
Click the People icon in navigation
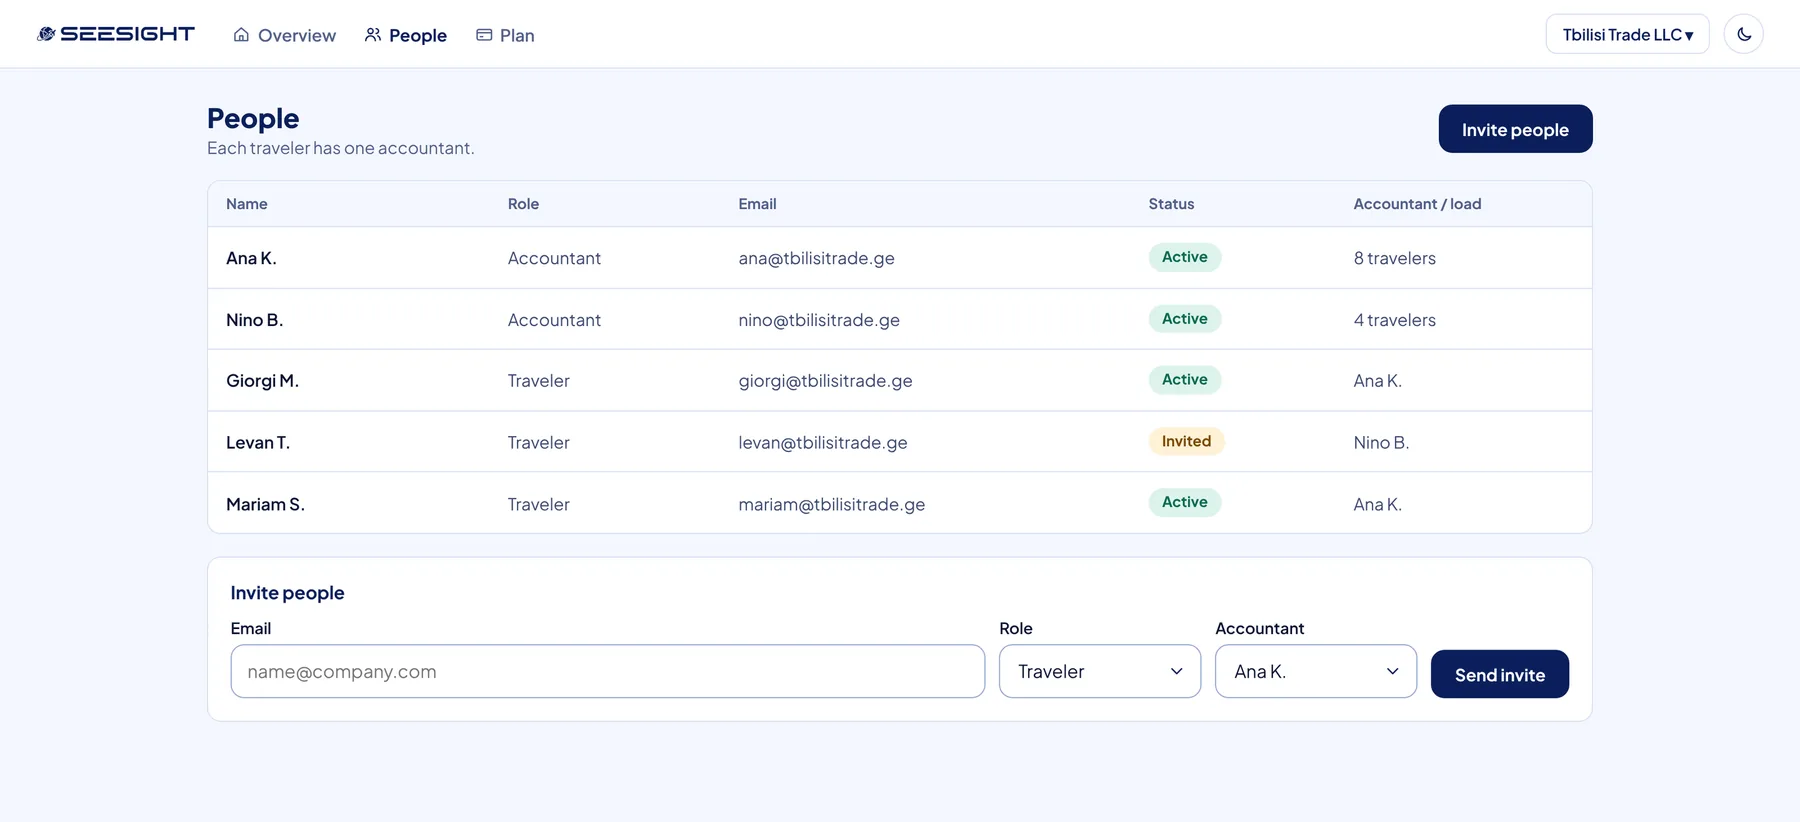(373, 35)
